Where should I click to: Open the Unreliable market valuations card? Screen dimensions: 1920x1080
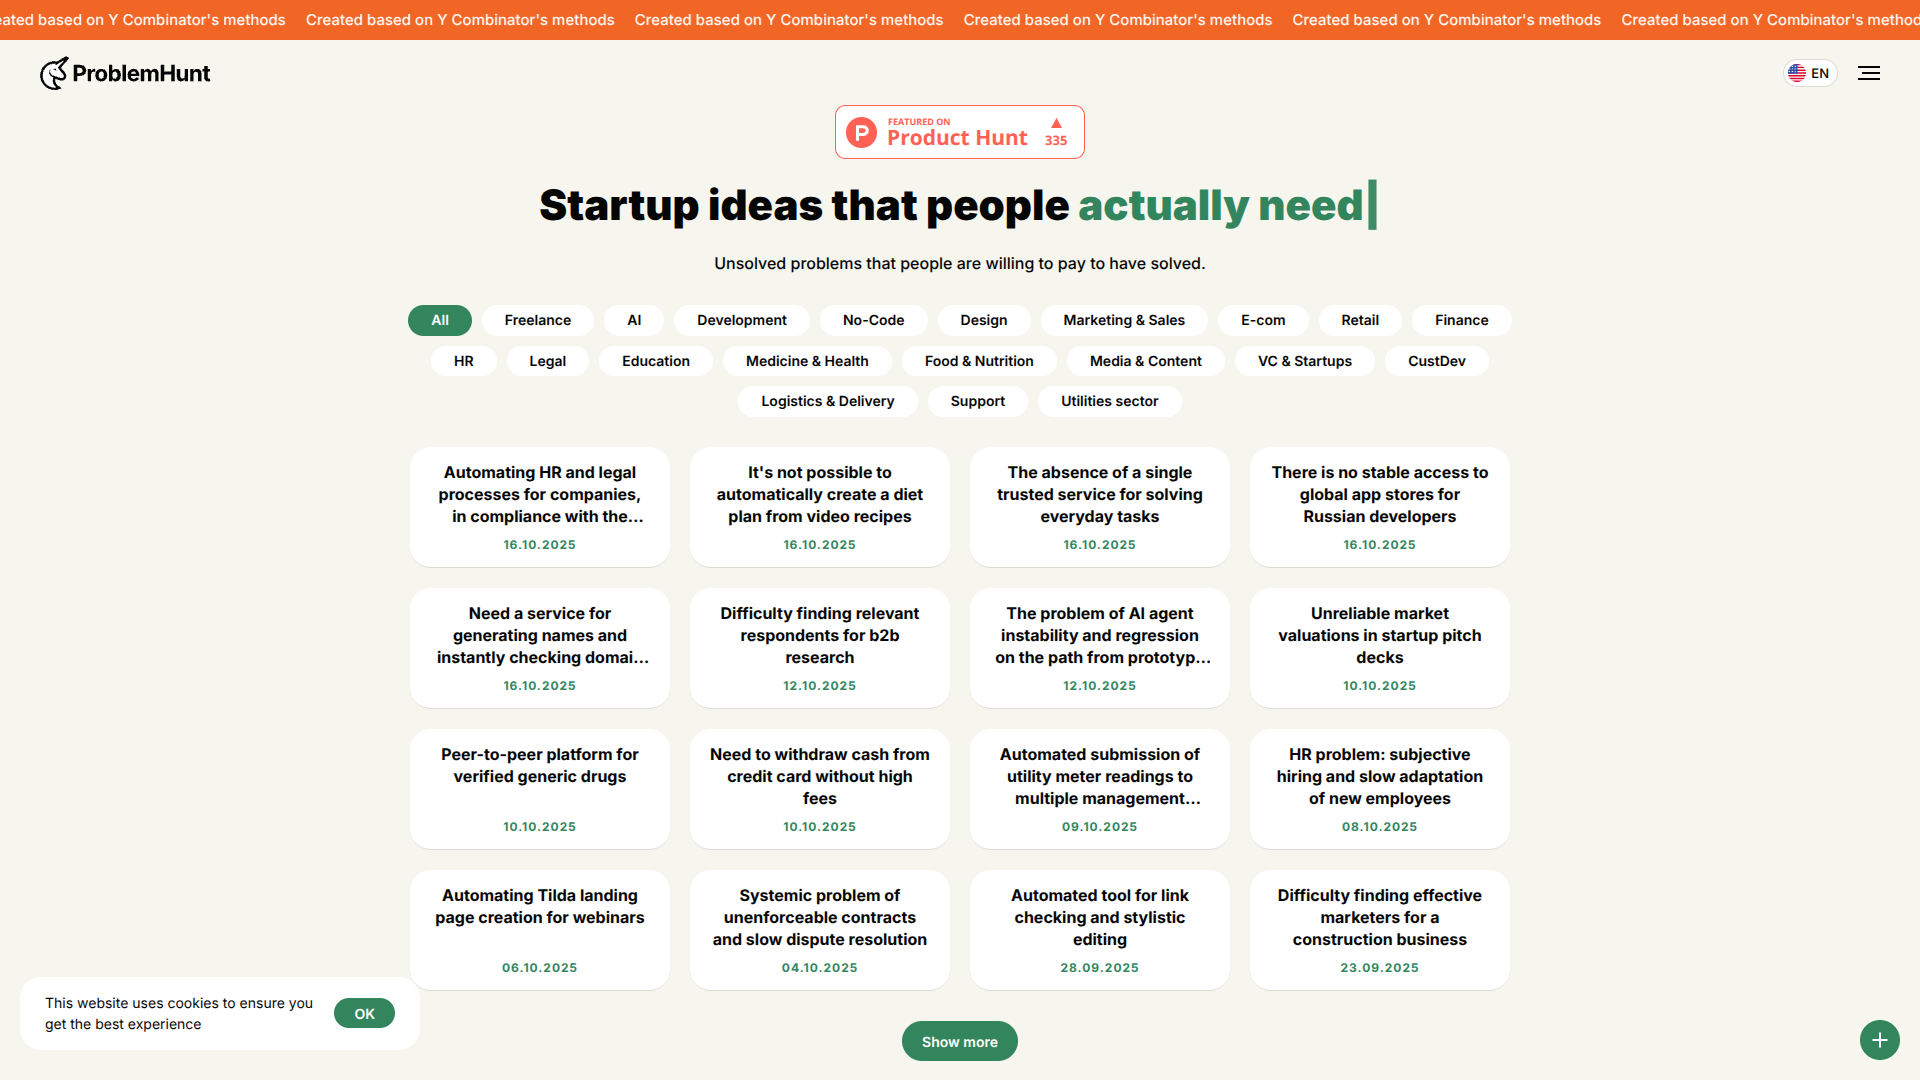1380,647
